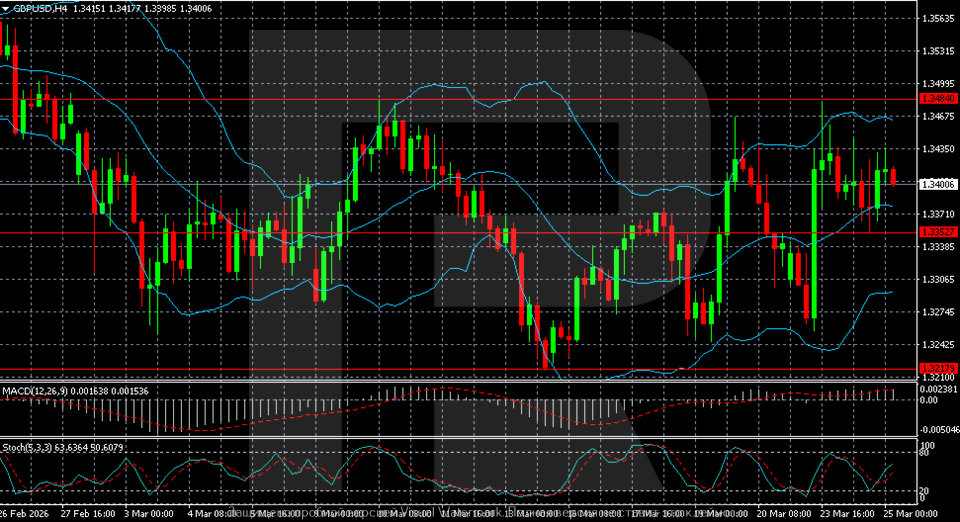Viewport: 960px width, 522px height.
Task: Click the 1.35635 price scale value
Action: coord(937,18)
